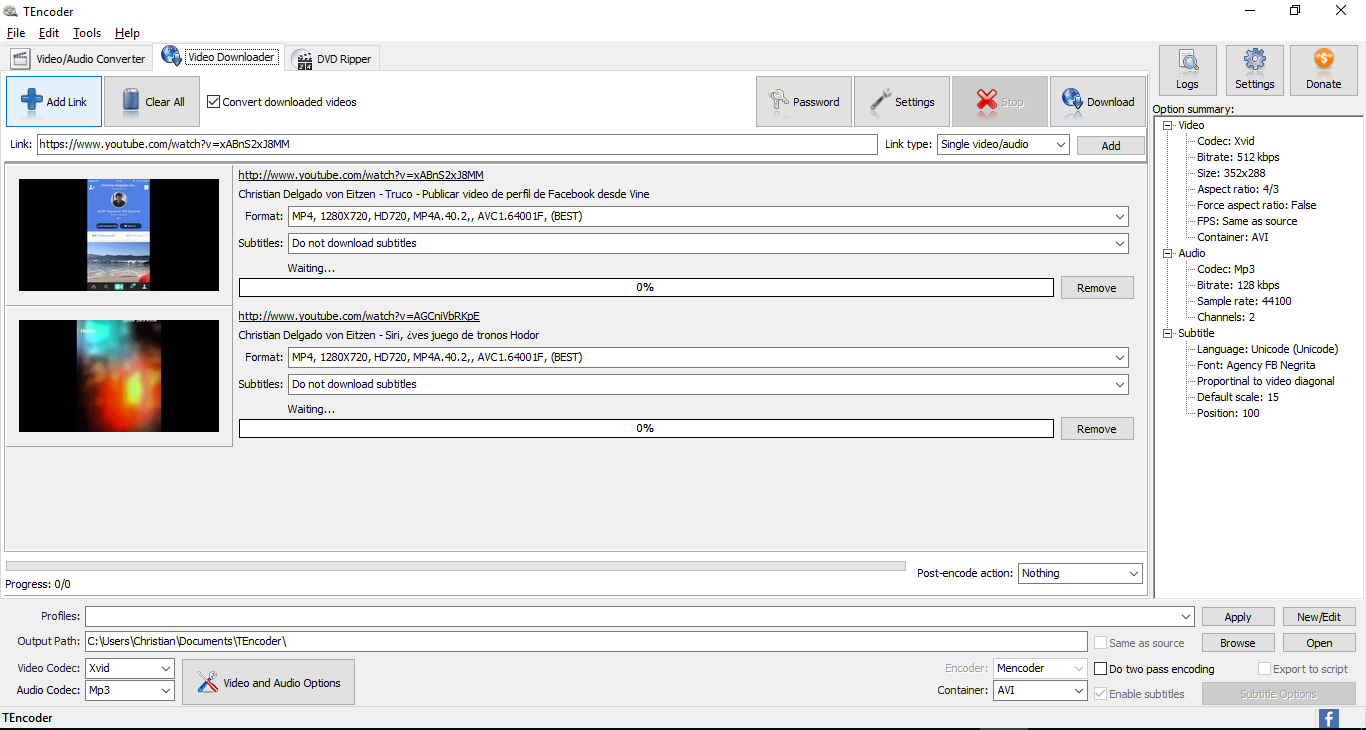Select Codec: Xvid in Option summary
Viewport: 1366px width, 730px height.
tap(1225, 141)
